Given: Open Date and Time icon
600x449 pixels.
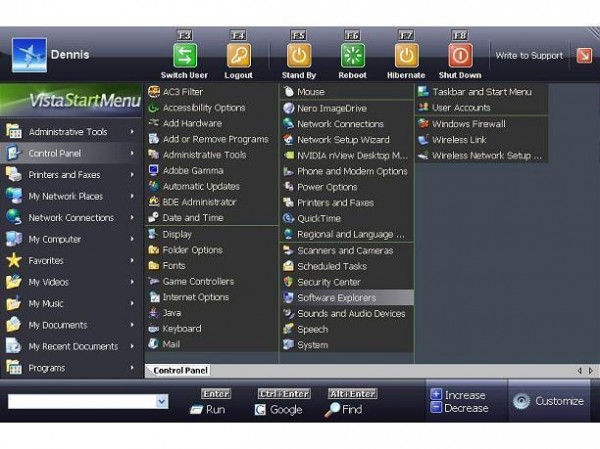Looking at the screenshot, I should pos(154,217).
